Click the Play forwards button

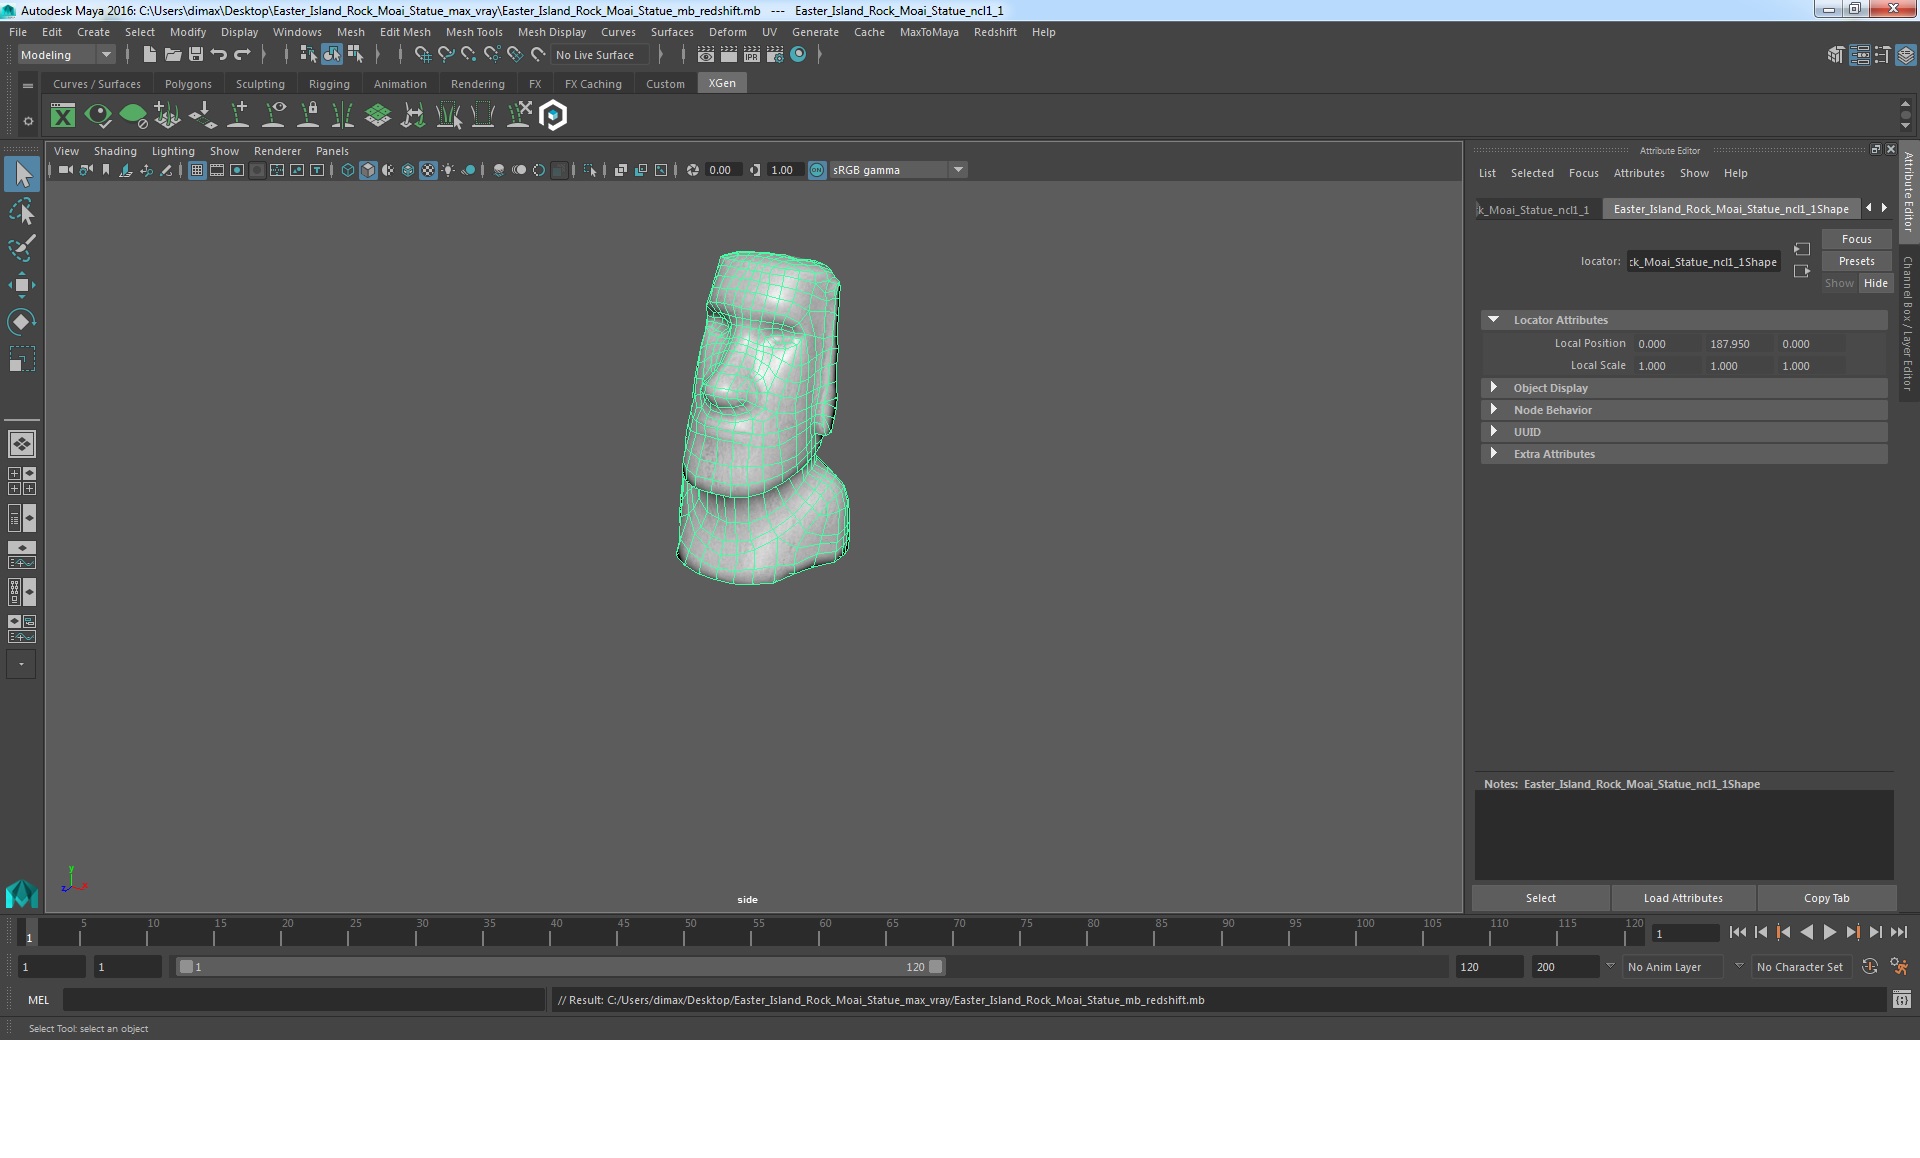pyautogui.click(x=1829, y=932)
